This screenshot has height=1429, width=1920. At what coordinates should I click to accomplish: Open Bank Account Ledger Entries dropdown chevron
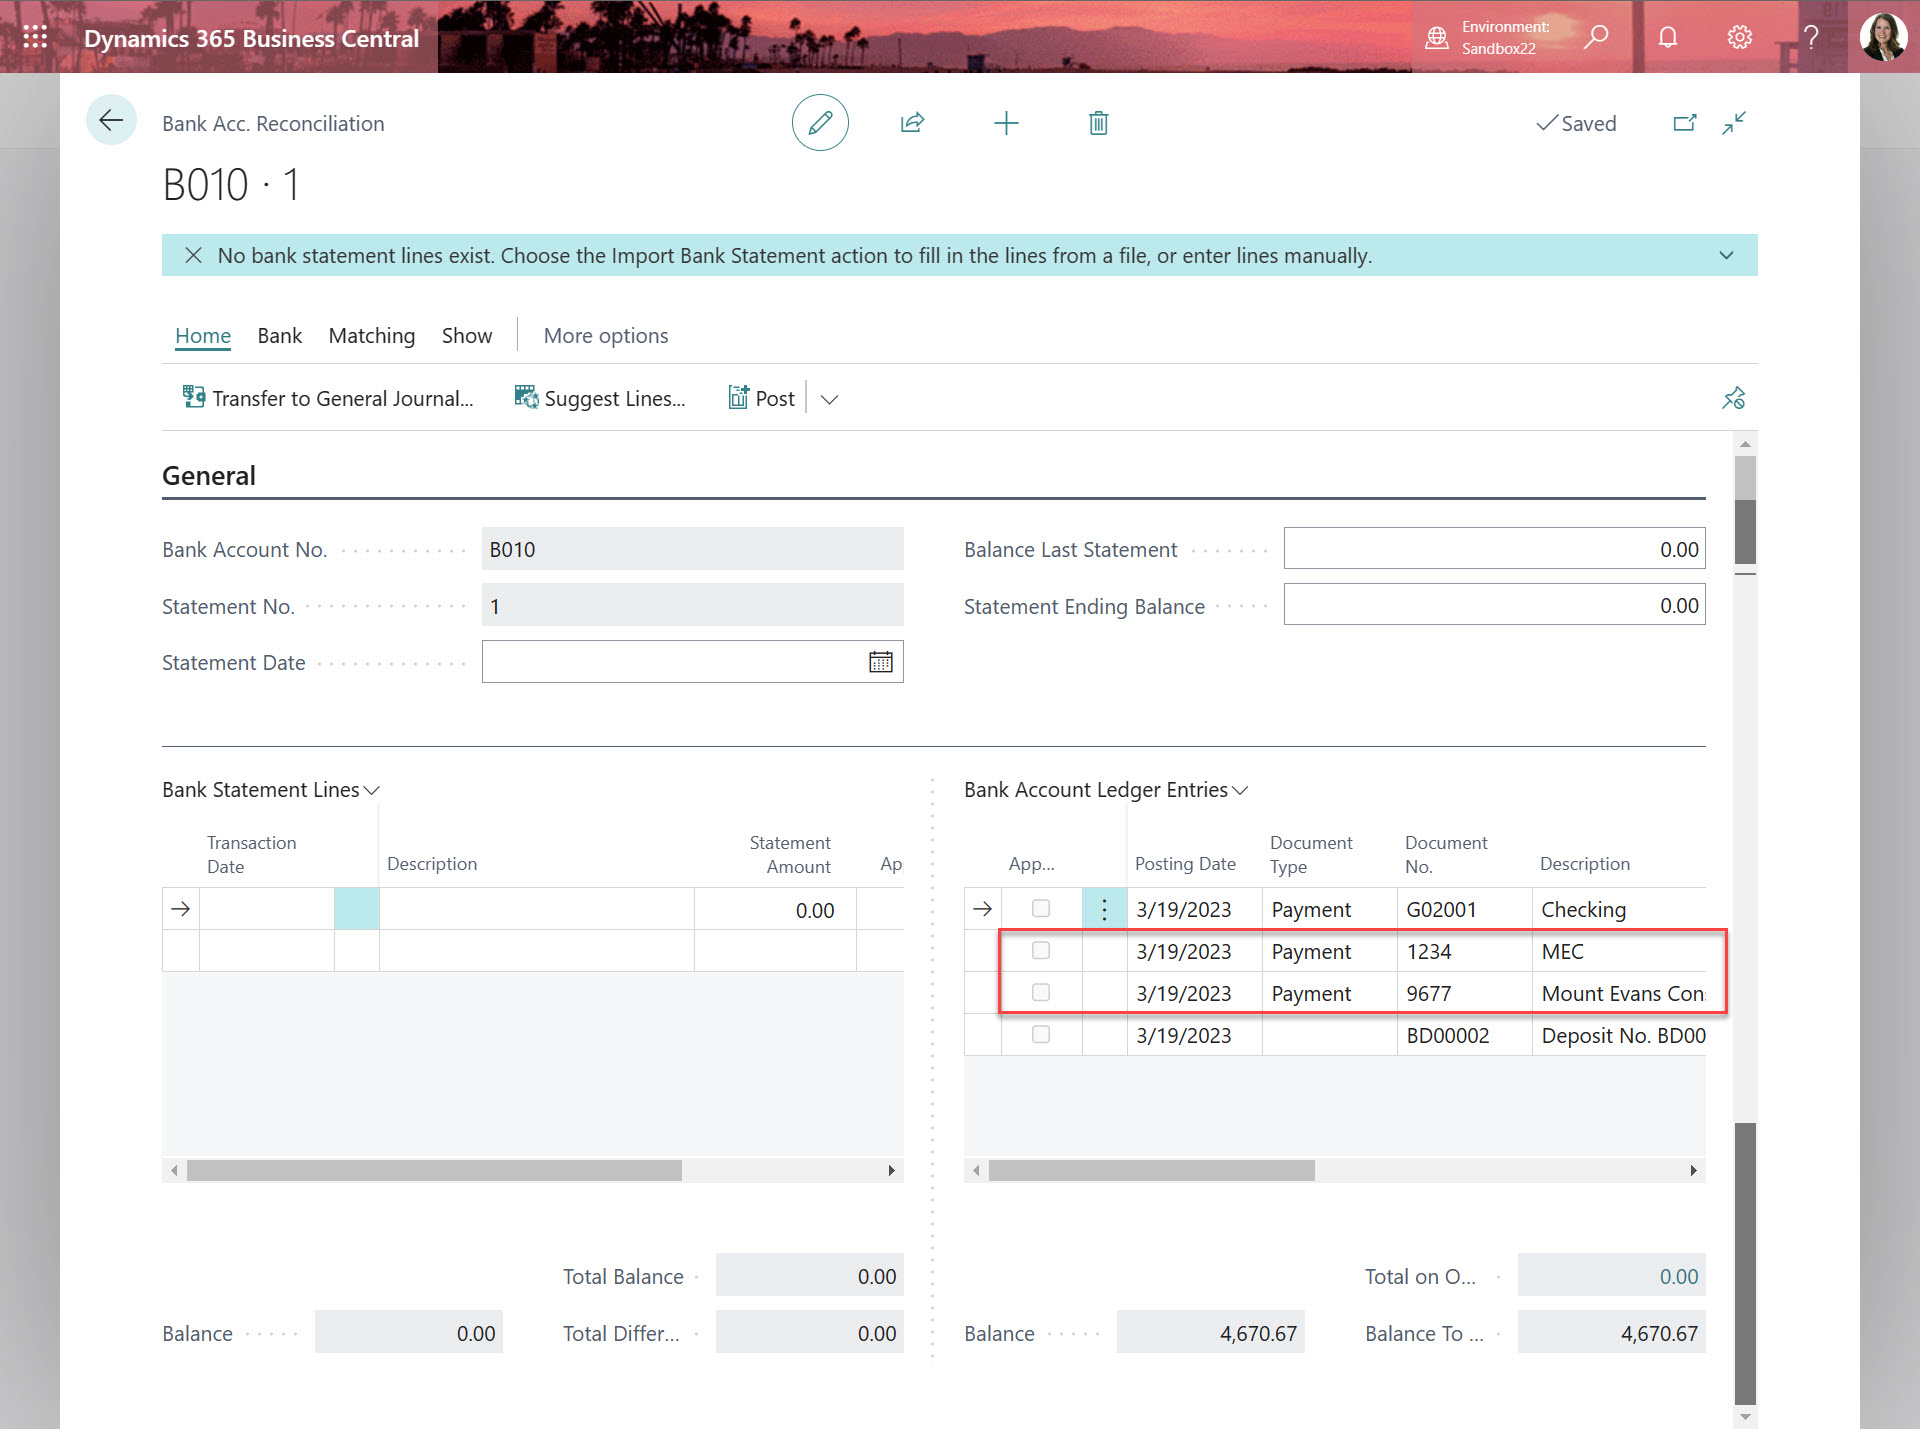point(1240,790)
